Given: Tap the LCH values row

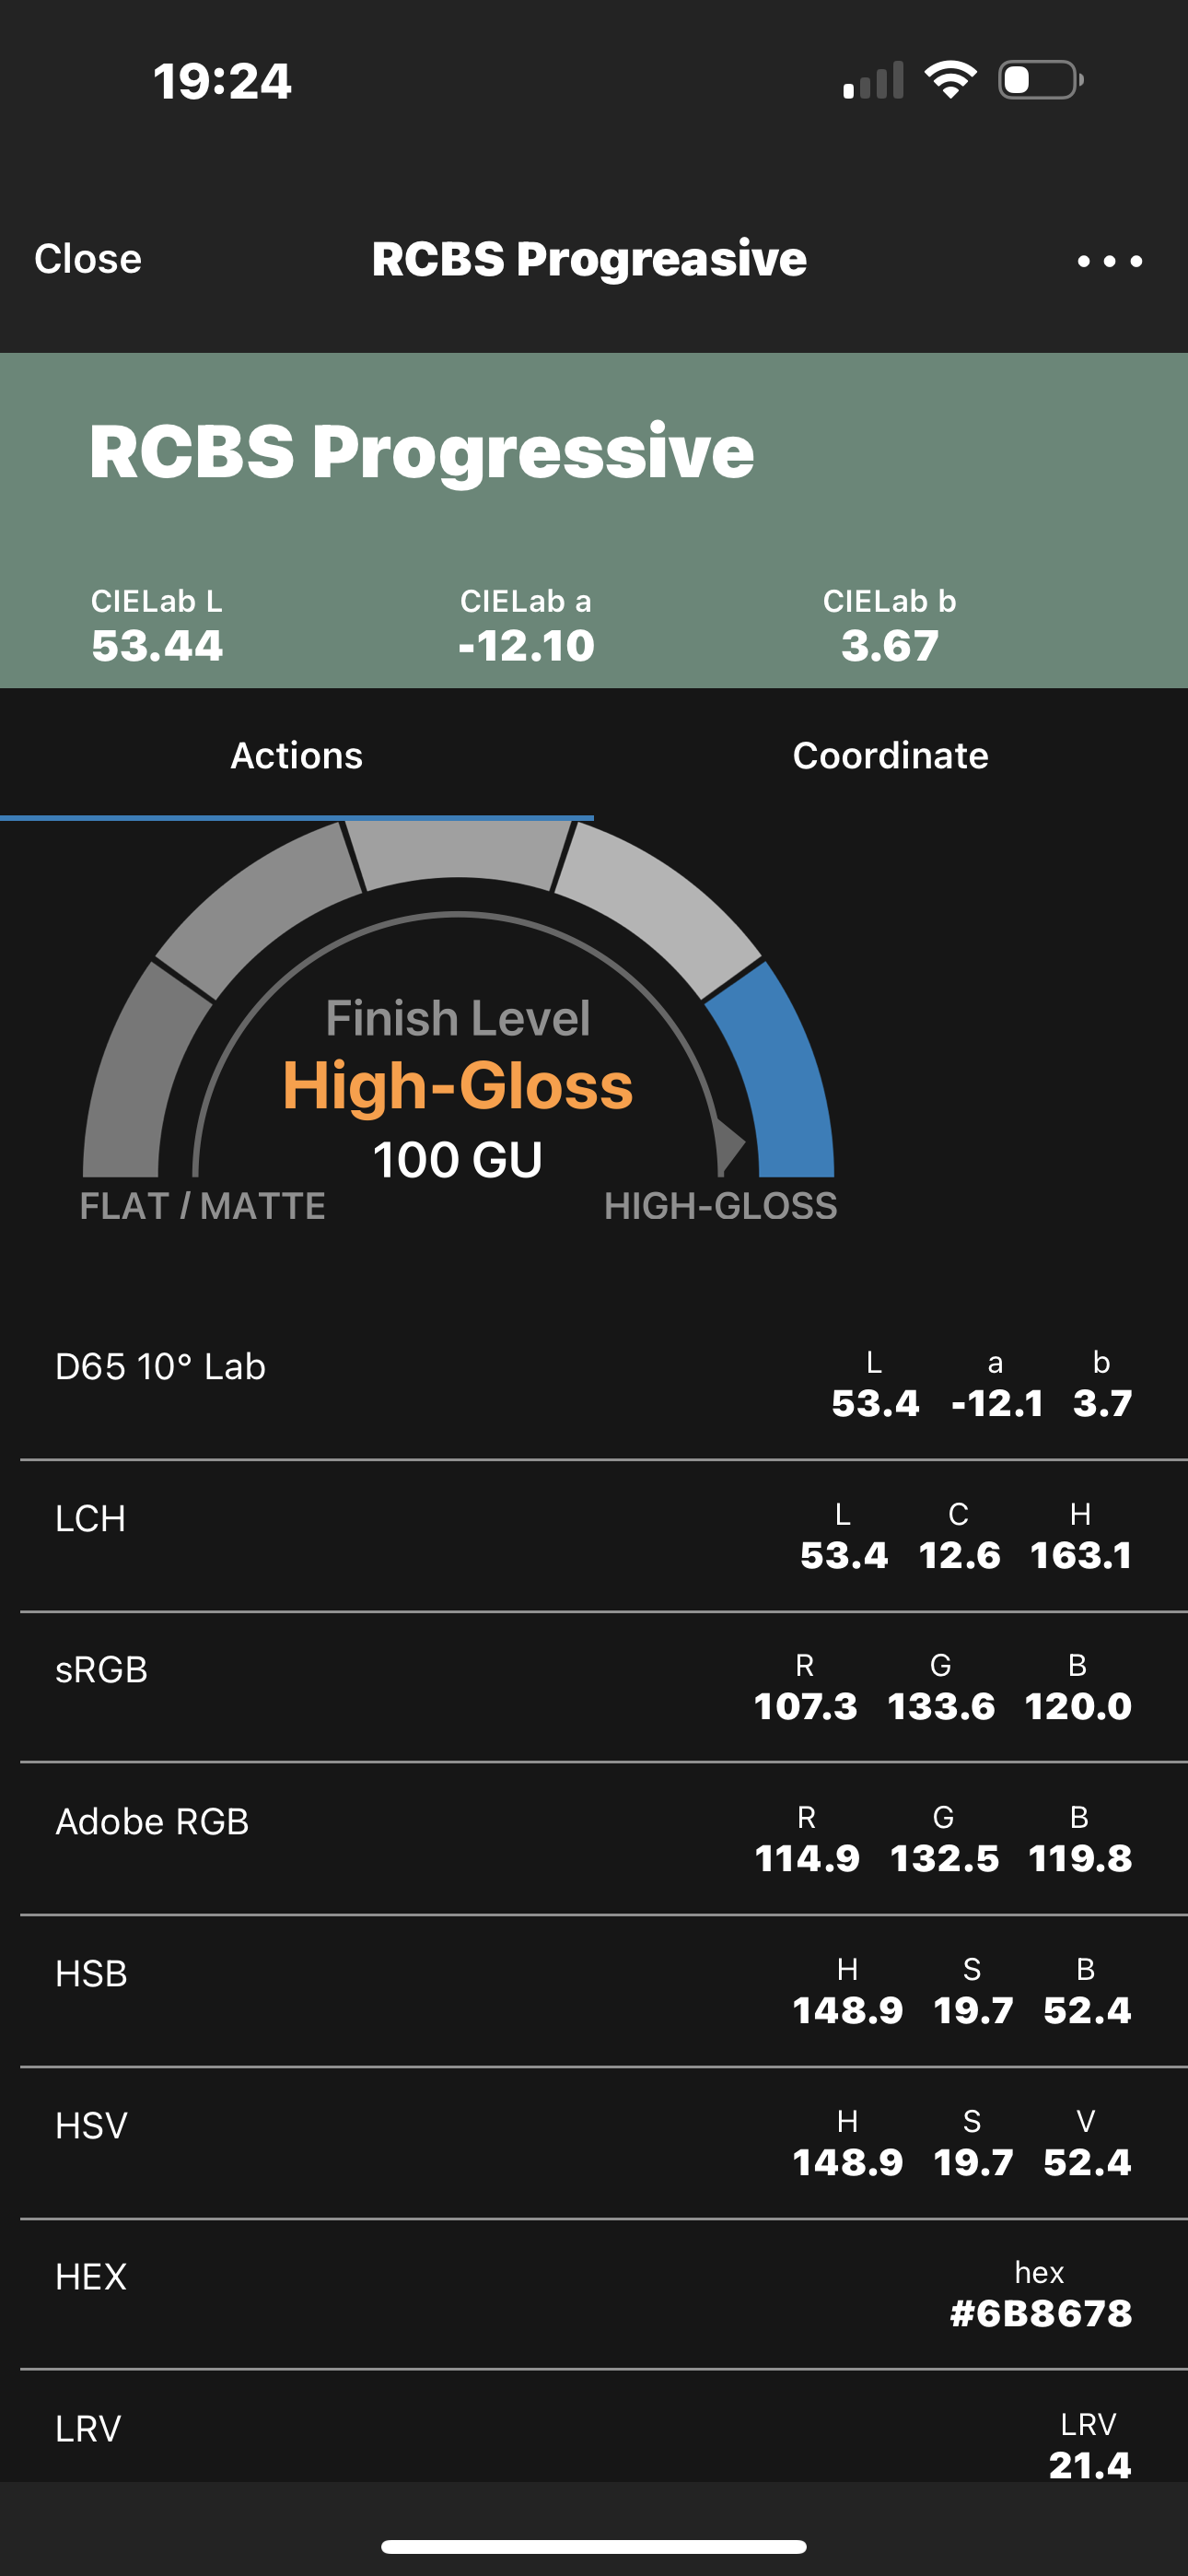Looking at the screenshot, I should (x=594, y=1536).
